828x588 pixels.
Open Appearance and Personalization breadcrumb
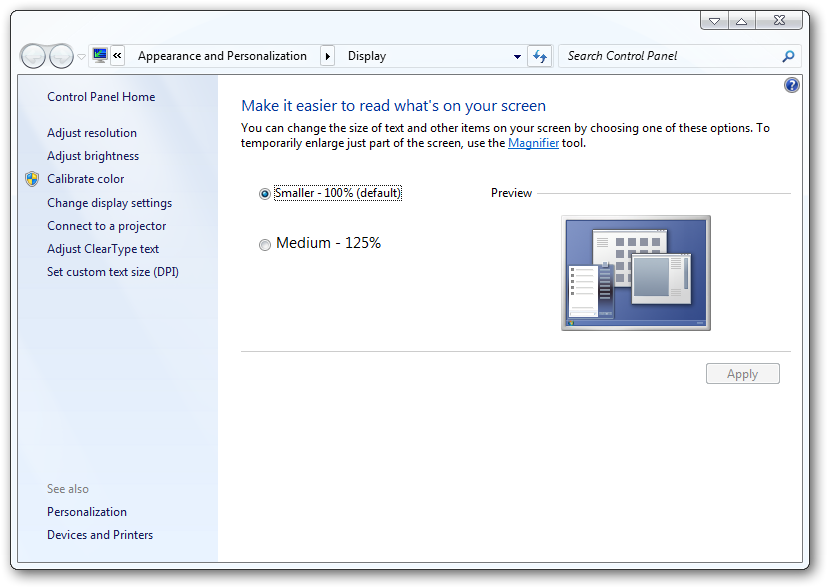pos(222,56)
